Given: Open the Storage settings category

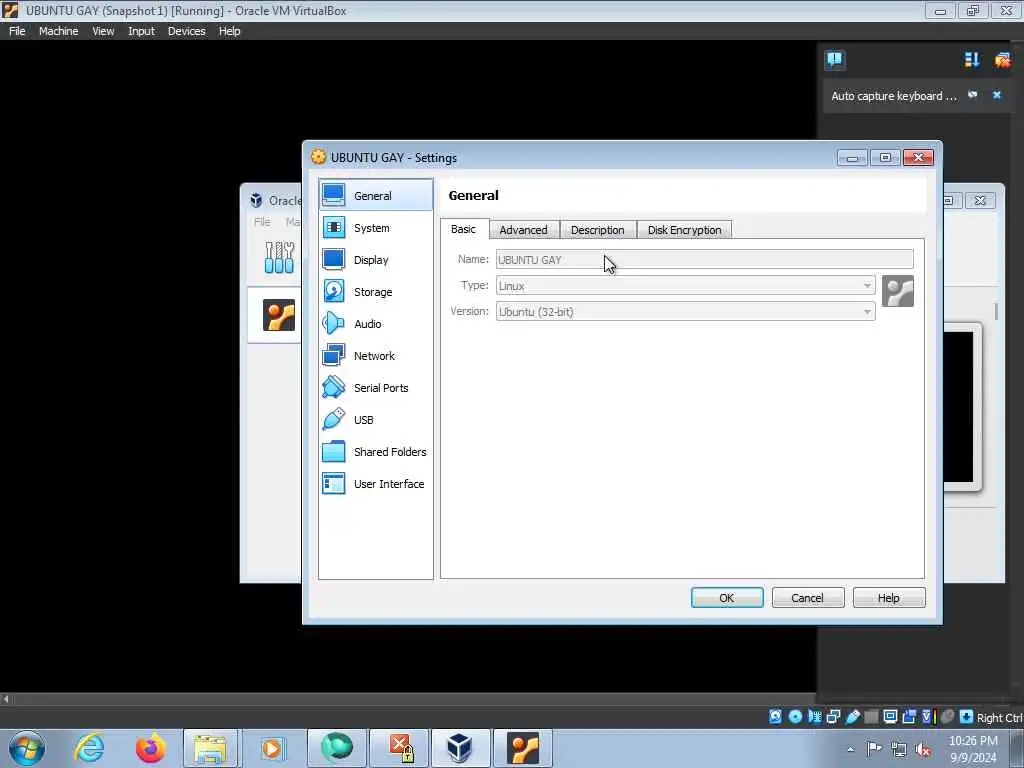Looking at the screenshot, I should (x=376, y=291).
